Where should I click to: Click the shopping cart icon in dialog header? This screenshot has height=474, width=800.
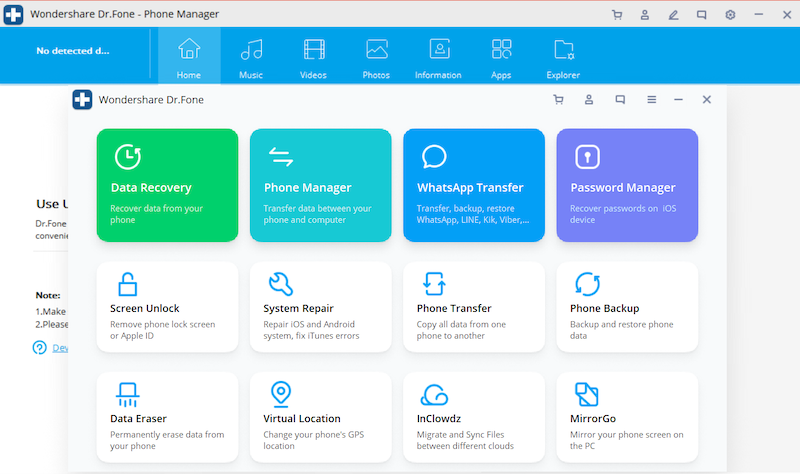point(558,100)
